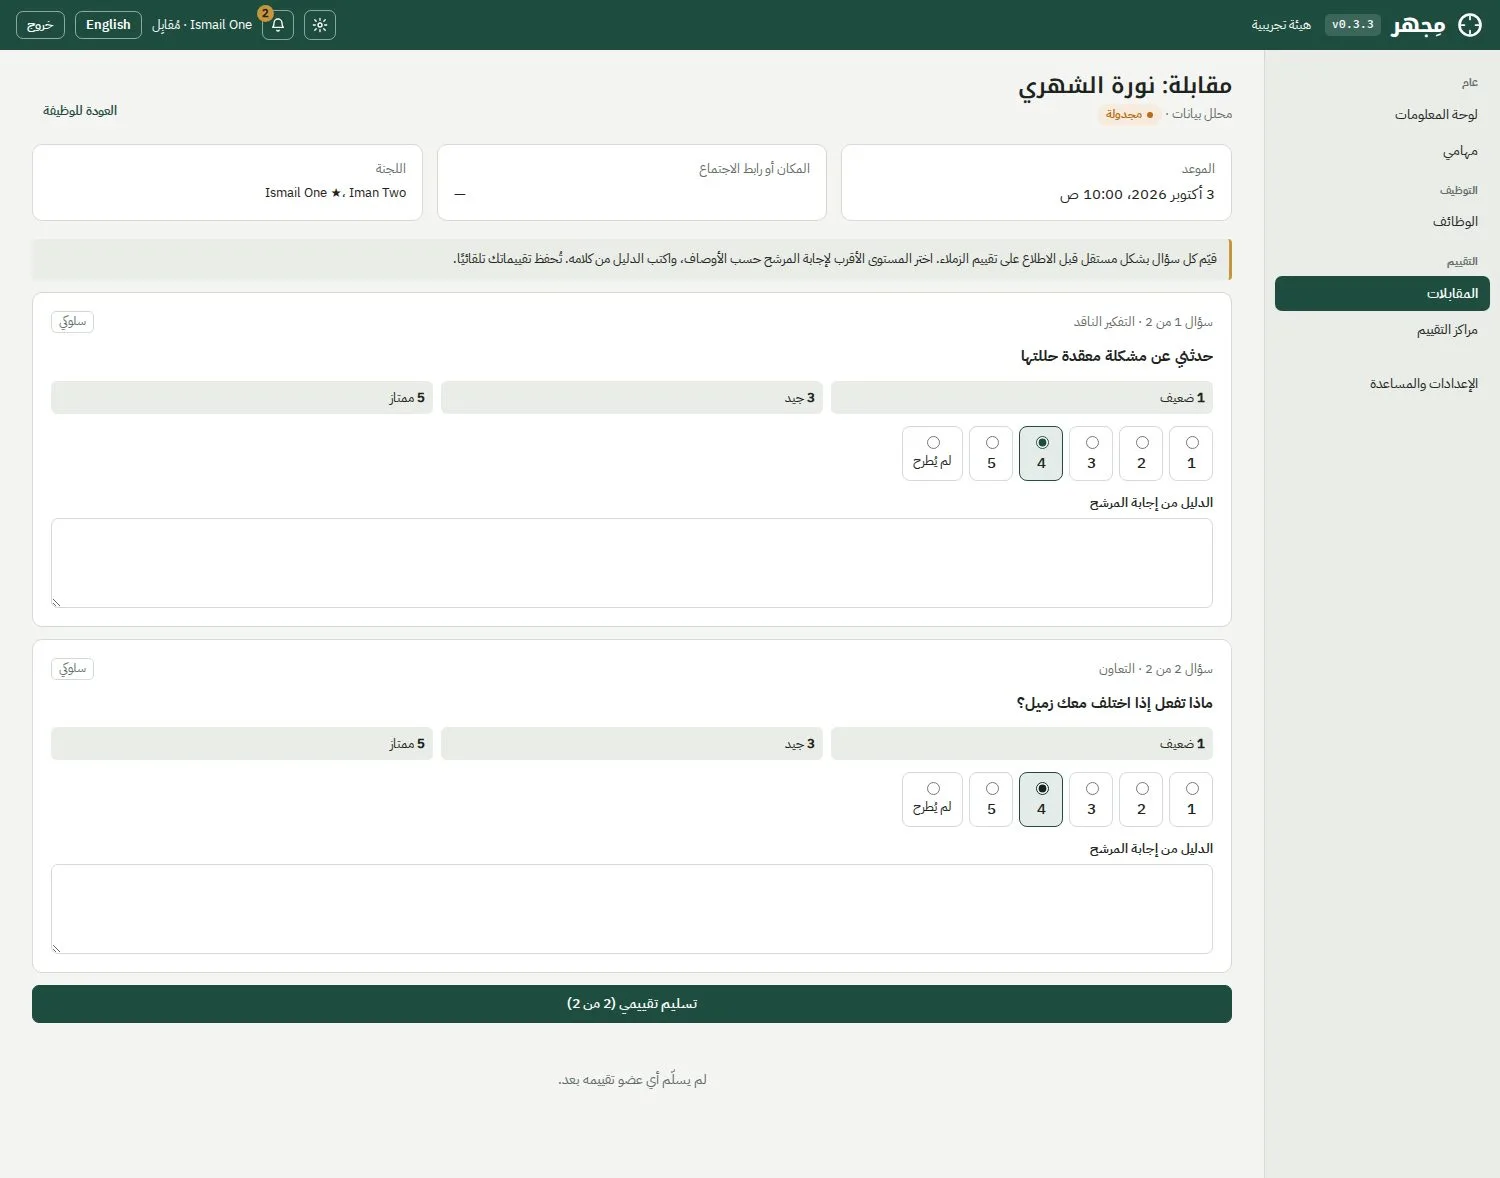Open الإعدادات والمساعدة in the sidebar
The height and width of the screenshot is (1178, 1500).
(1382, 383)
